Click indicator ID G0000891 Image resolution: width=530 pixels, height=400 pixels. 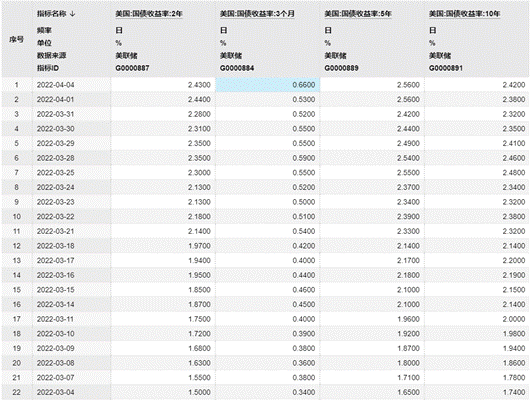(x=445, y=68)
